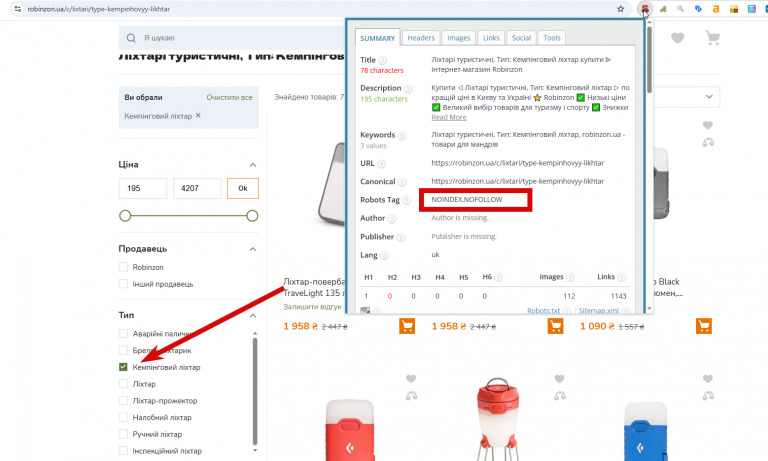Image resolution: width=768 pixels, height=461 pixels.
Task: Collapse the 'Продавець' filter section
Action: click(253, 249)
